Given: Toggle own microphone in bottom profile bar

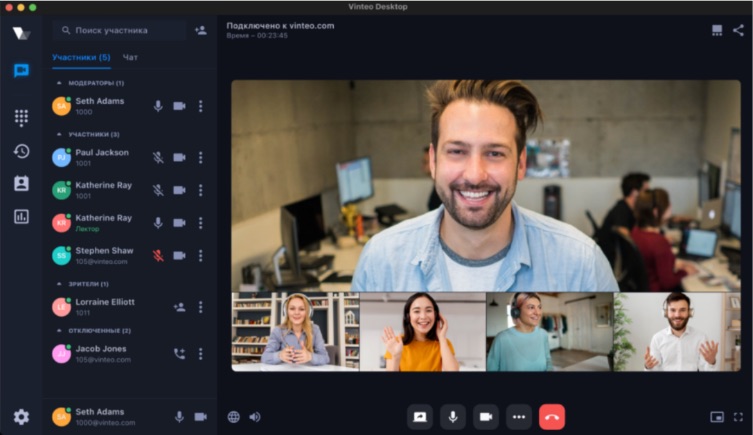Looking at the screenshot, I should [x=179, y=417].
